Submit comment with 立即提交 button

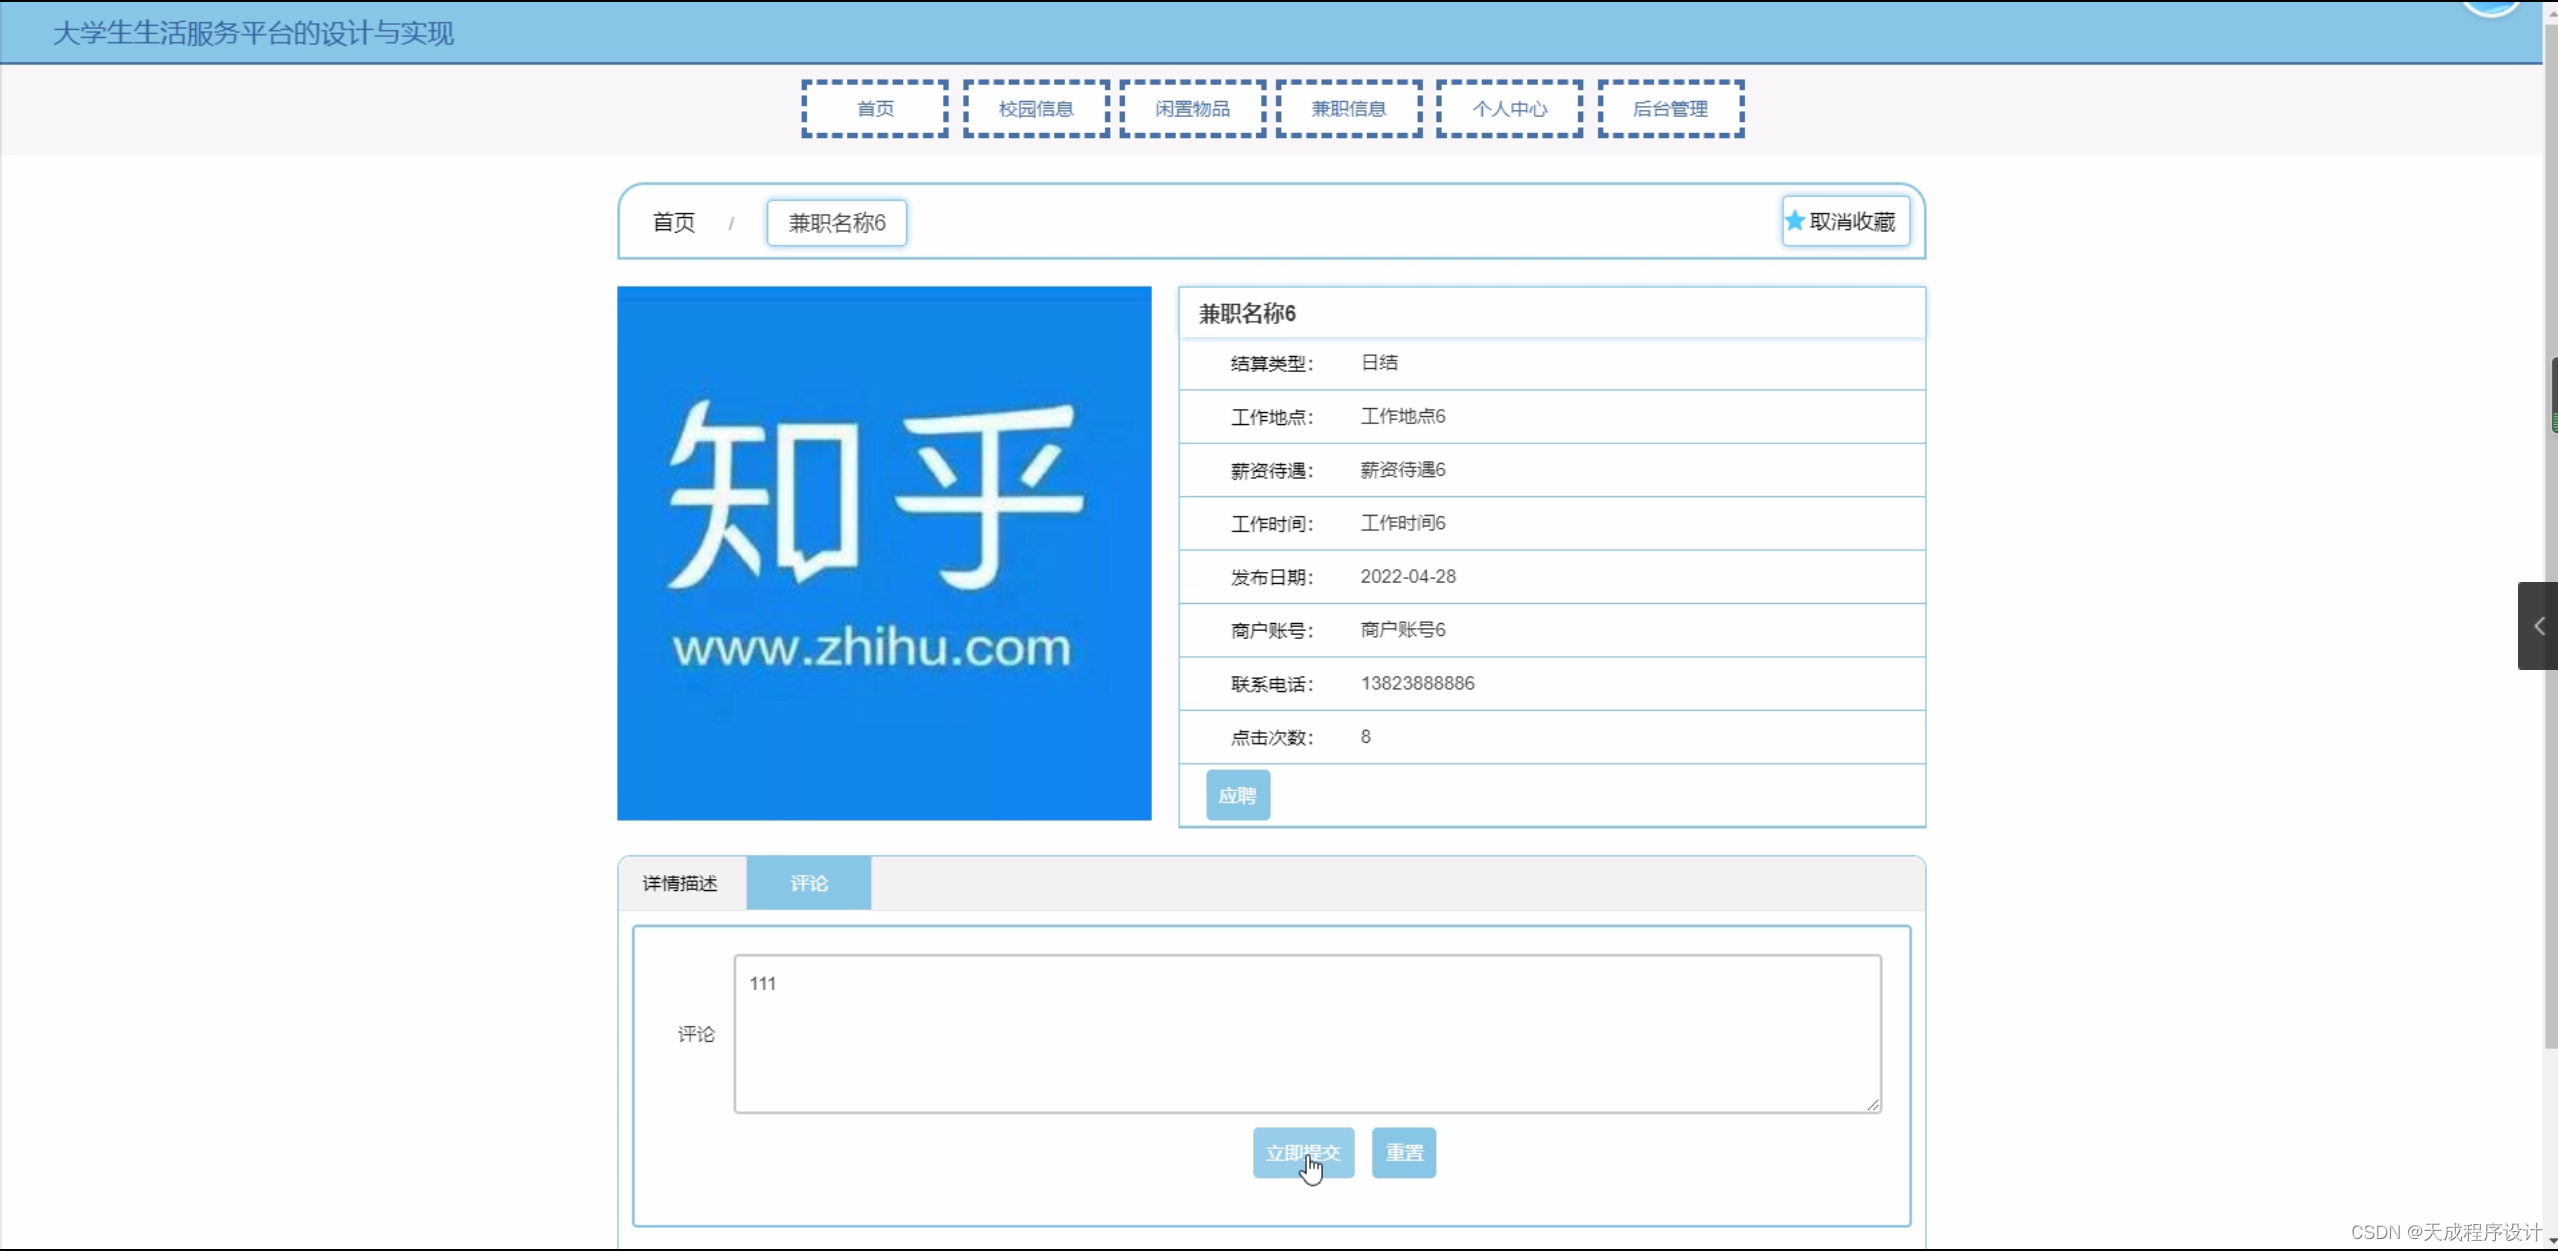[1302, 1152]
